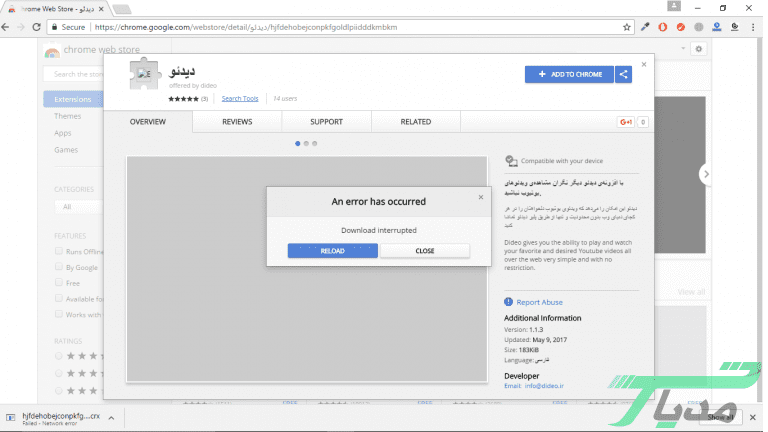Toggle By Google checkbox

pyautogui.click(x=59, y=267)
